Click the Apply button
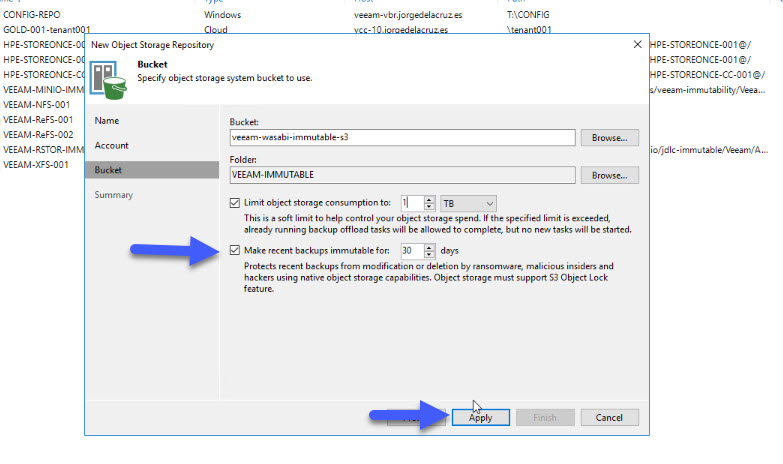This screenshot has height=464, width=783. 480,418
